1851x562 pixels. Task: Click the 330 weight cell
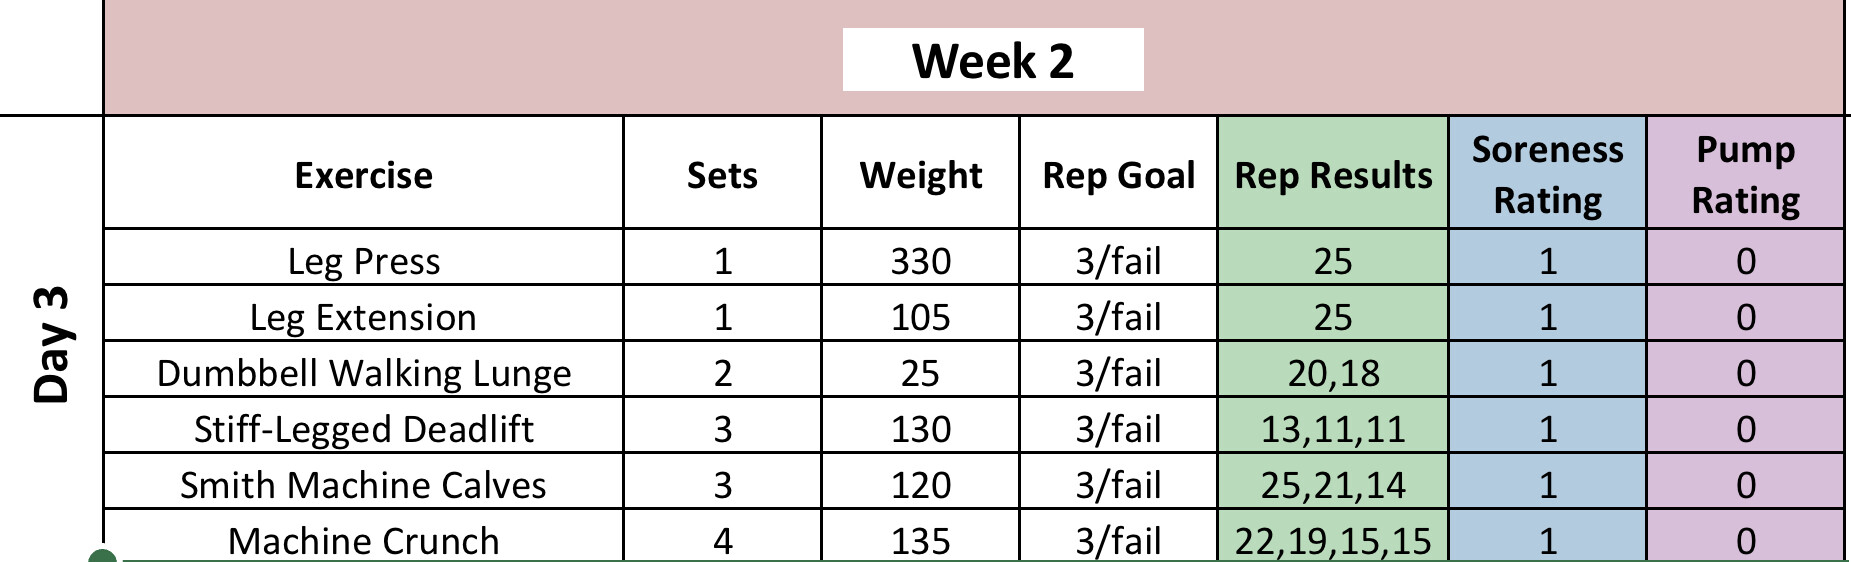920,261
